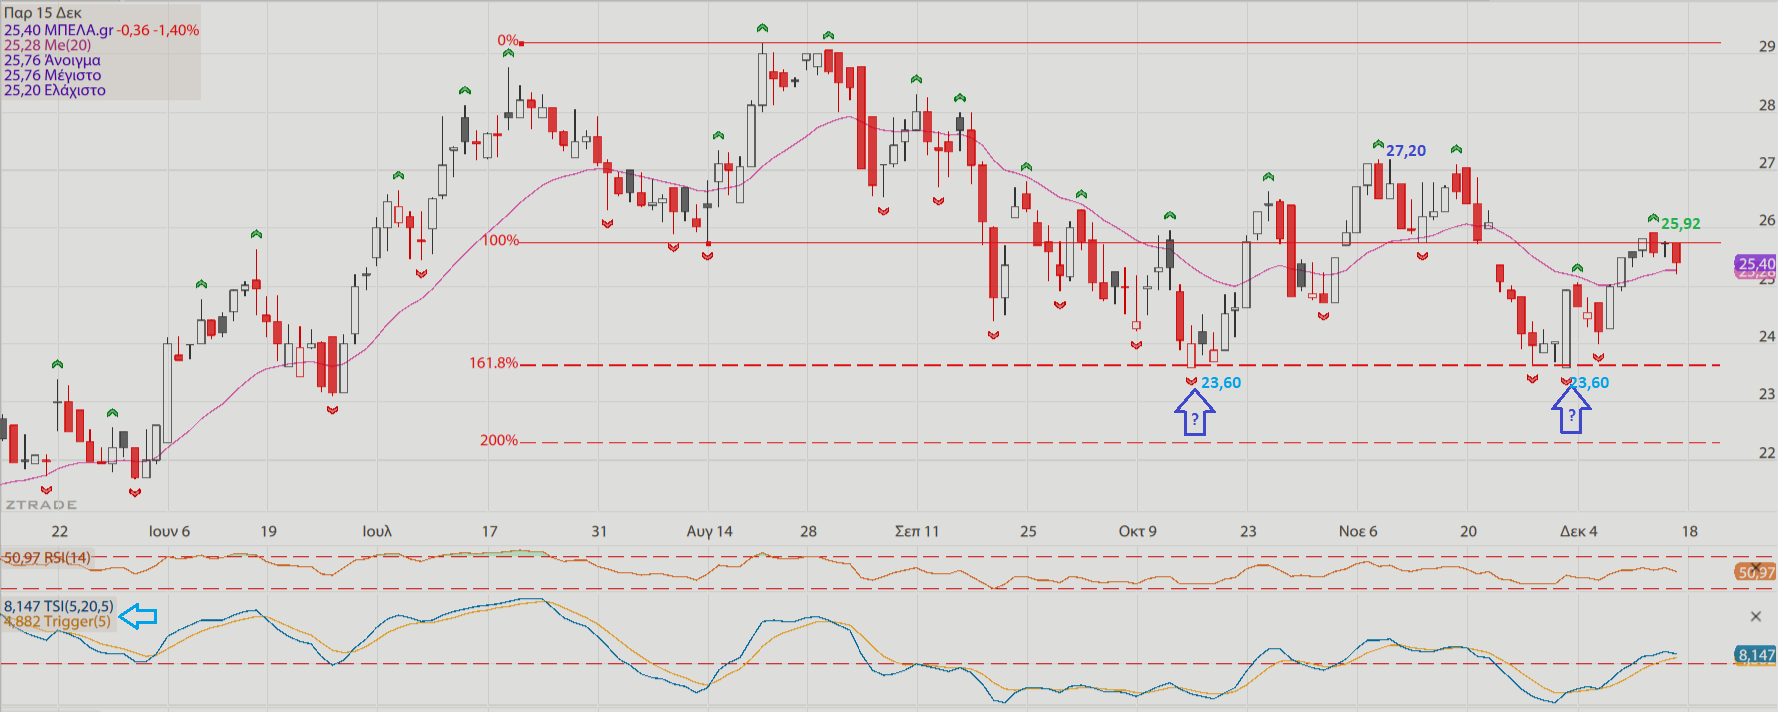Select the TSI(5,20,5) indicator label
The image size is (1778, 712).
(x=59, y=606)
